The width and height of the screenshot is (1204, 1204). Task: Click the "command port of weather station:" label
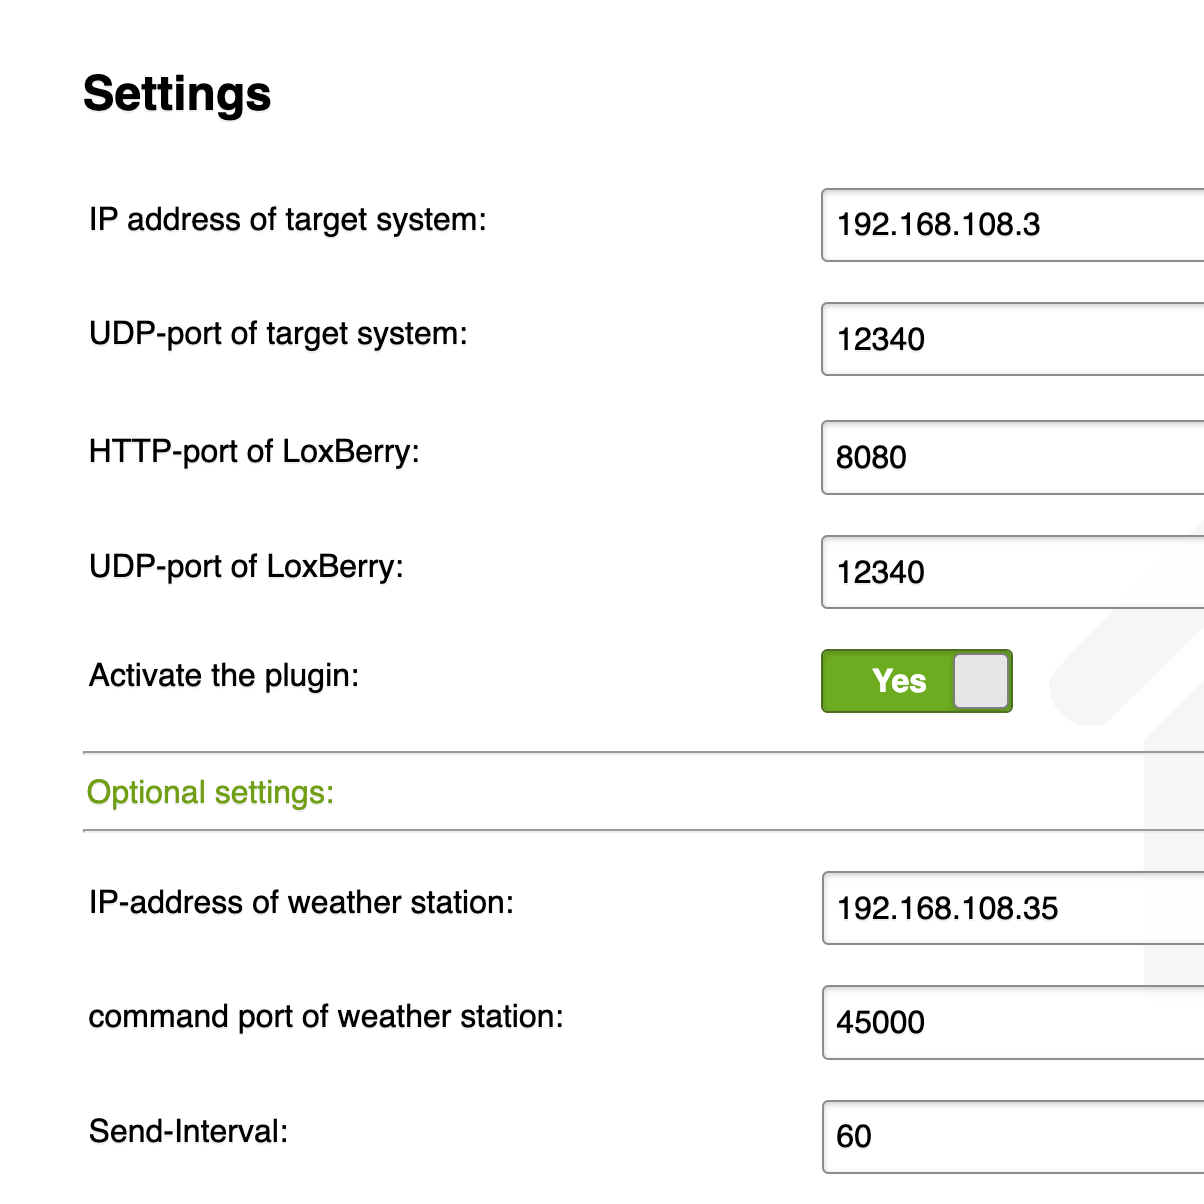(x=326, y=1016)
